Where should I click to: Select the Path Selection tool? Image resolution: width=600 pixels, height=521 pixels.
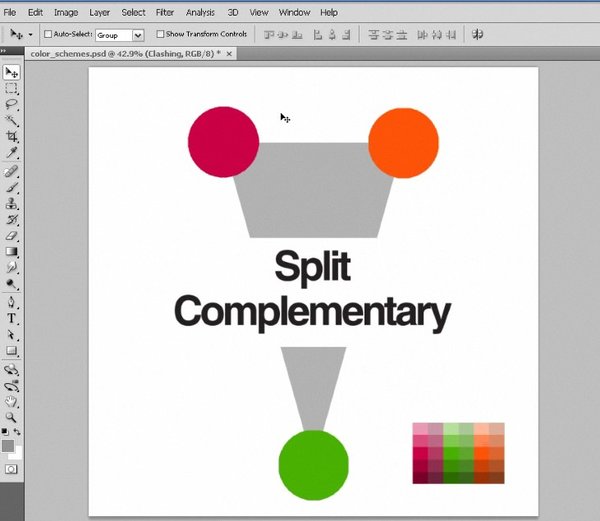pos(11,335)
